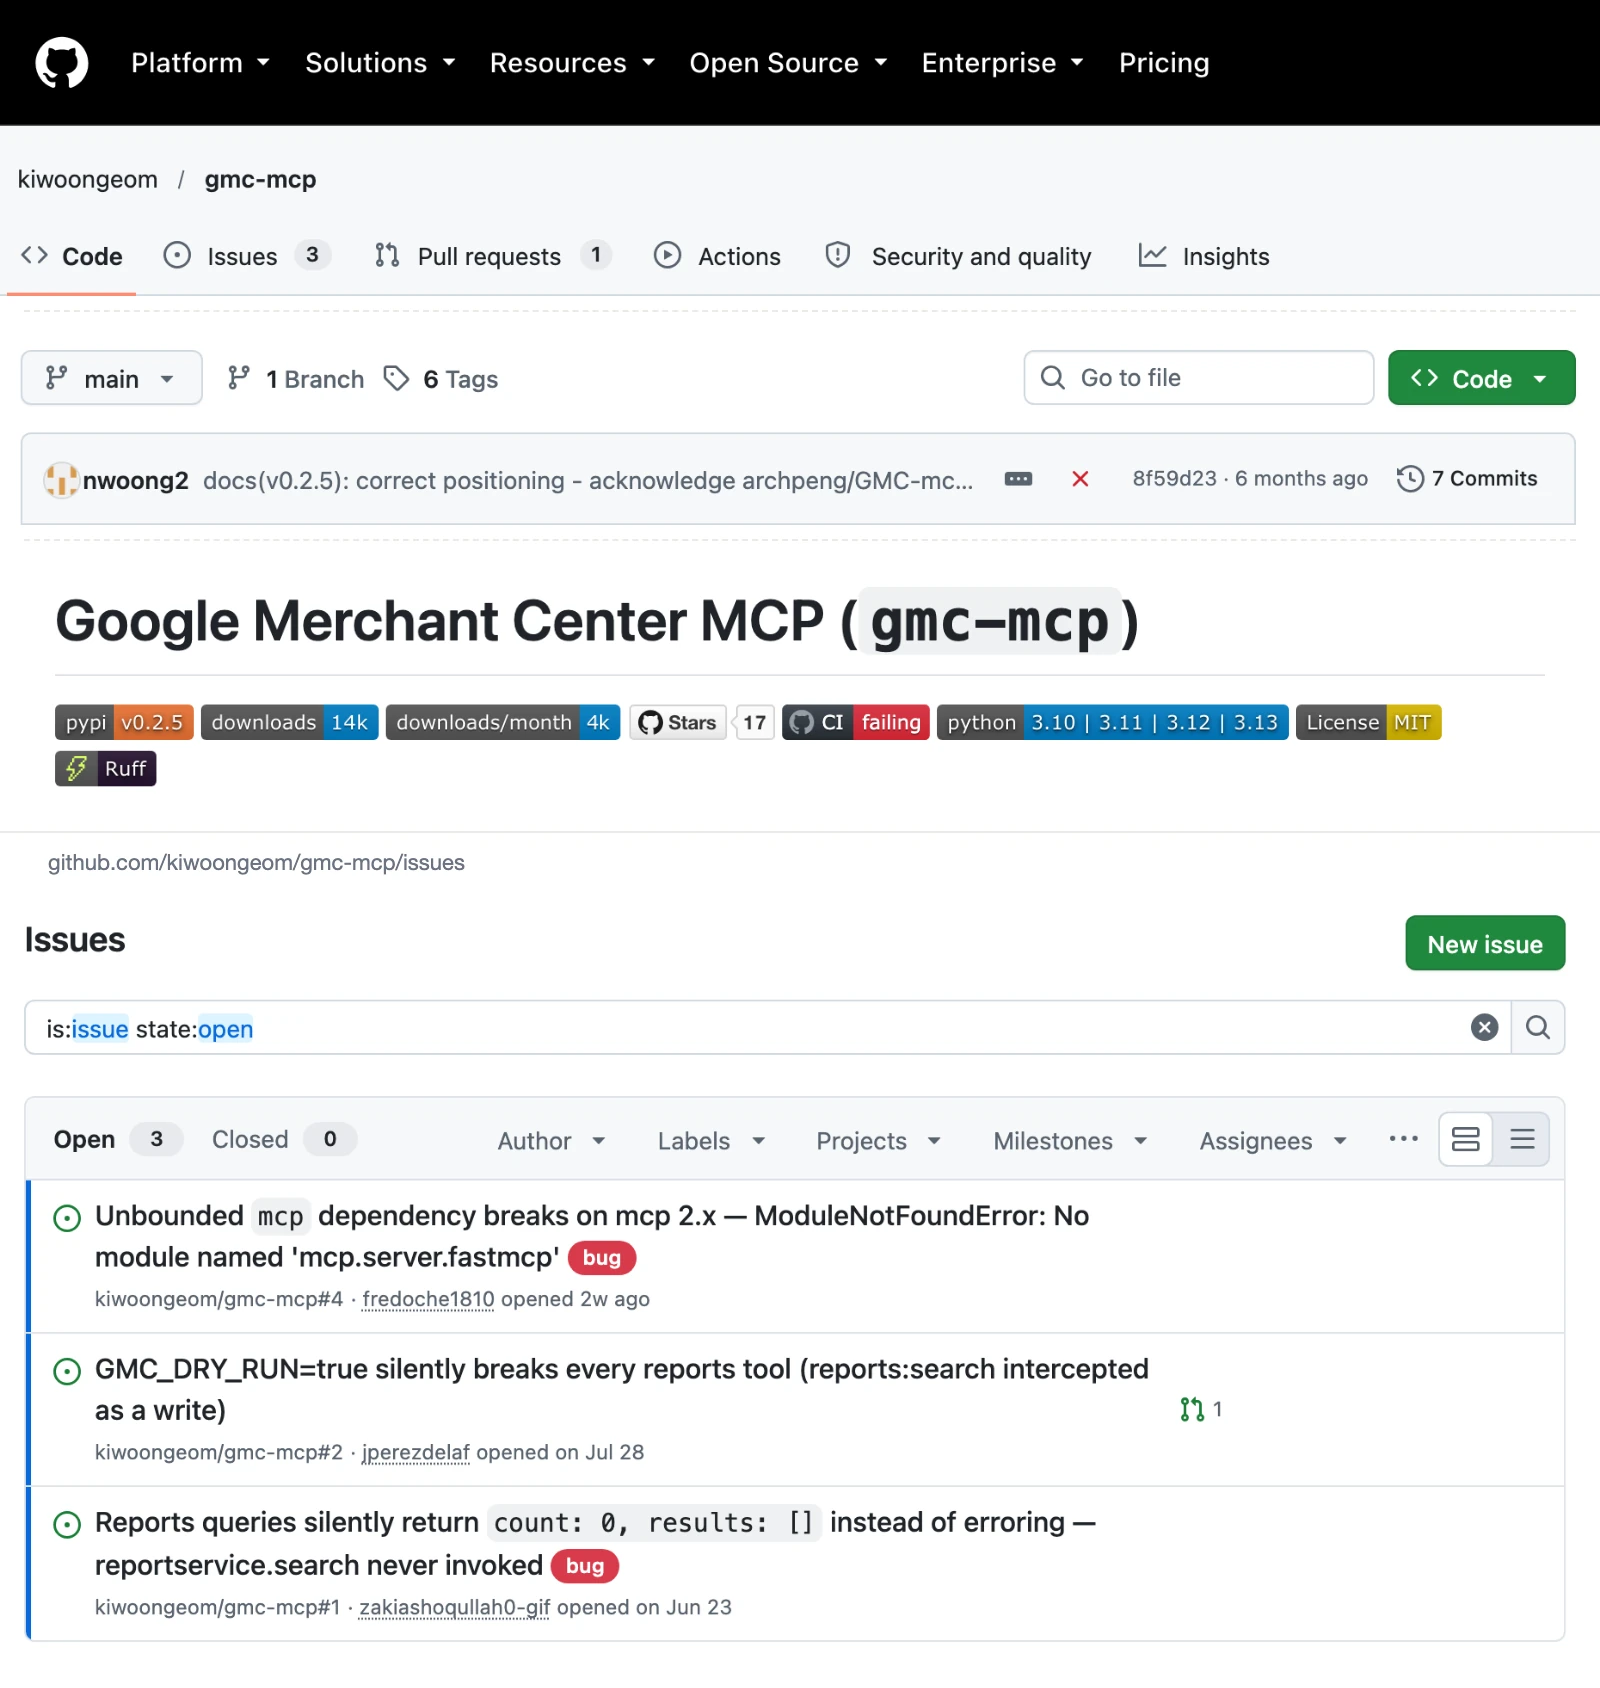
Task: Open issue about reports queries returning empty
Action: (x=595, y=1544)
